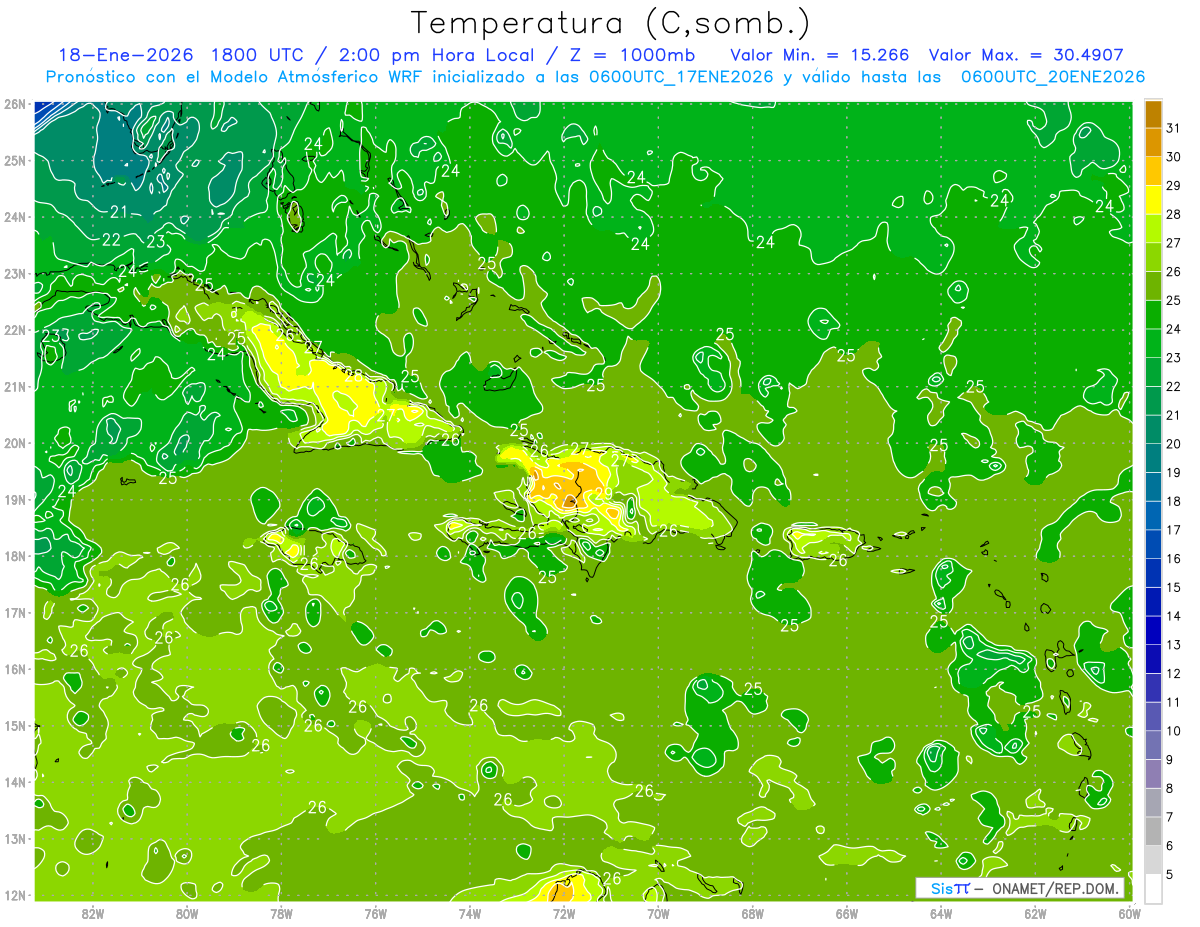The height and width of the screenshot is (927, 1200).
Task: Click the white swatch below the 5 label
Action: tap(1153, 888)
